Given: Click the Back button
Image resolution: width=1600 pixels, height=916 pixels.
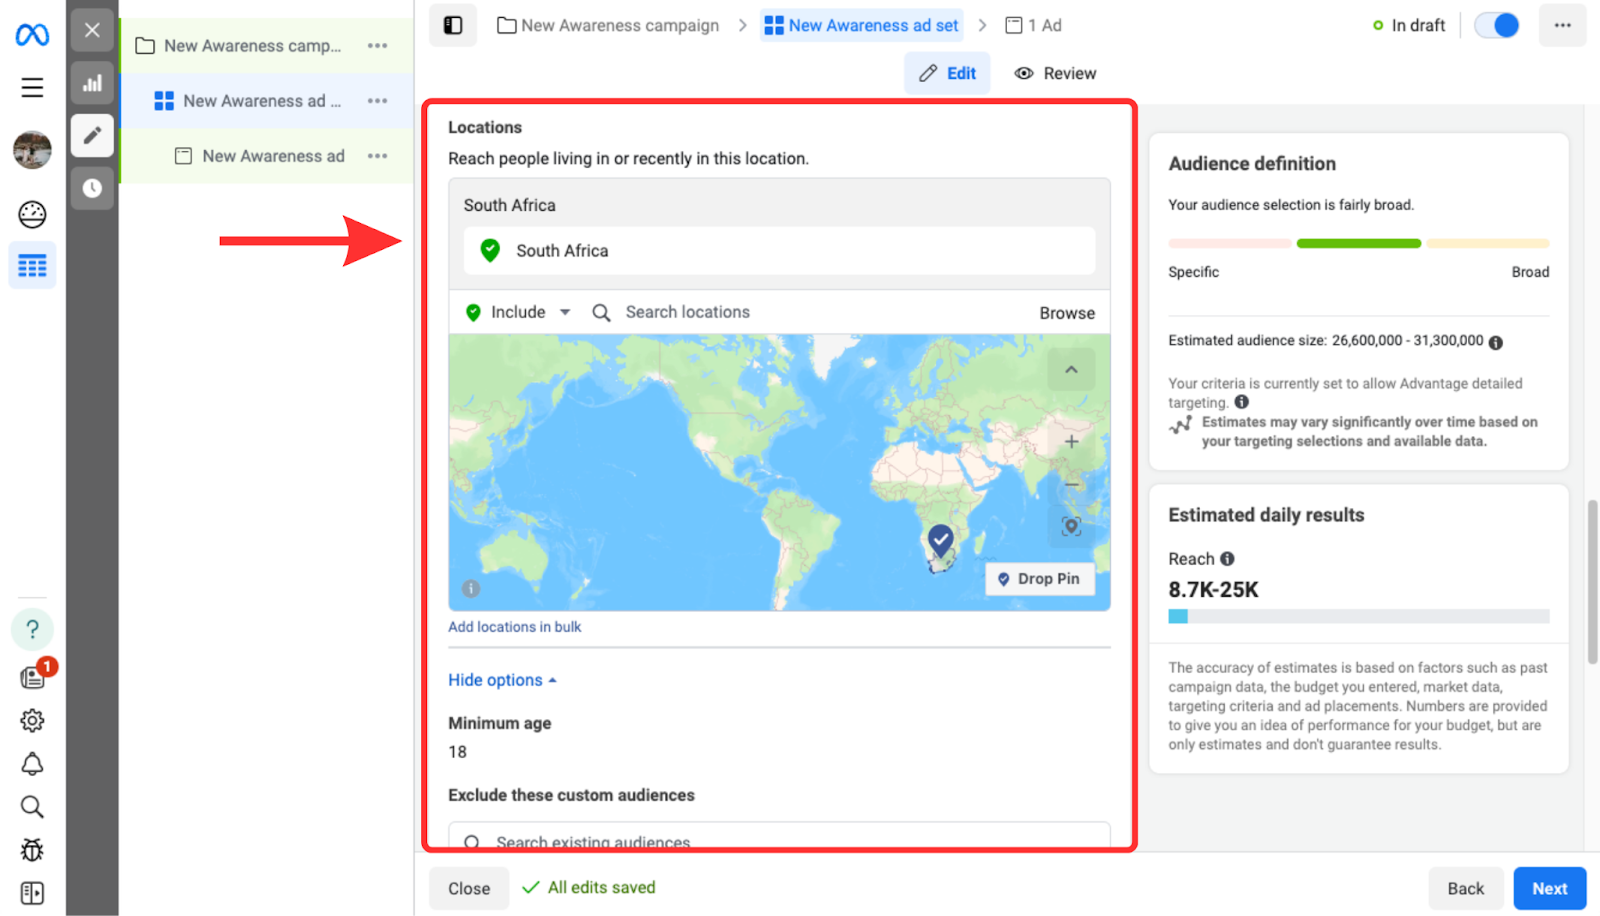Looking at the screenshot, I should coord(1466,888).
